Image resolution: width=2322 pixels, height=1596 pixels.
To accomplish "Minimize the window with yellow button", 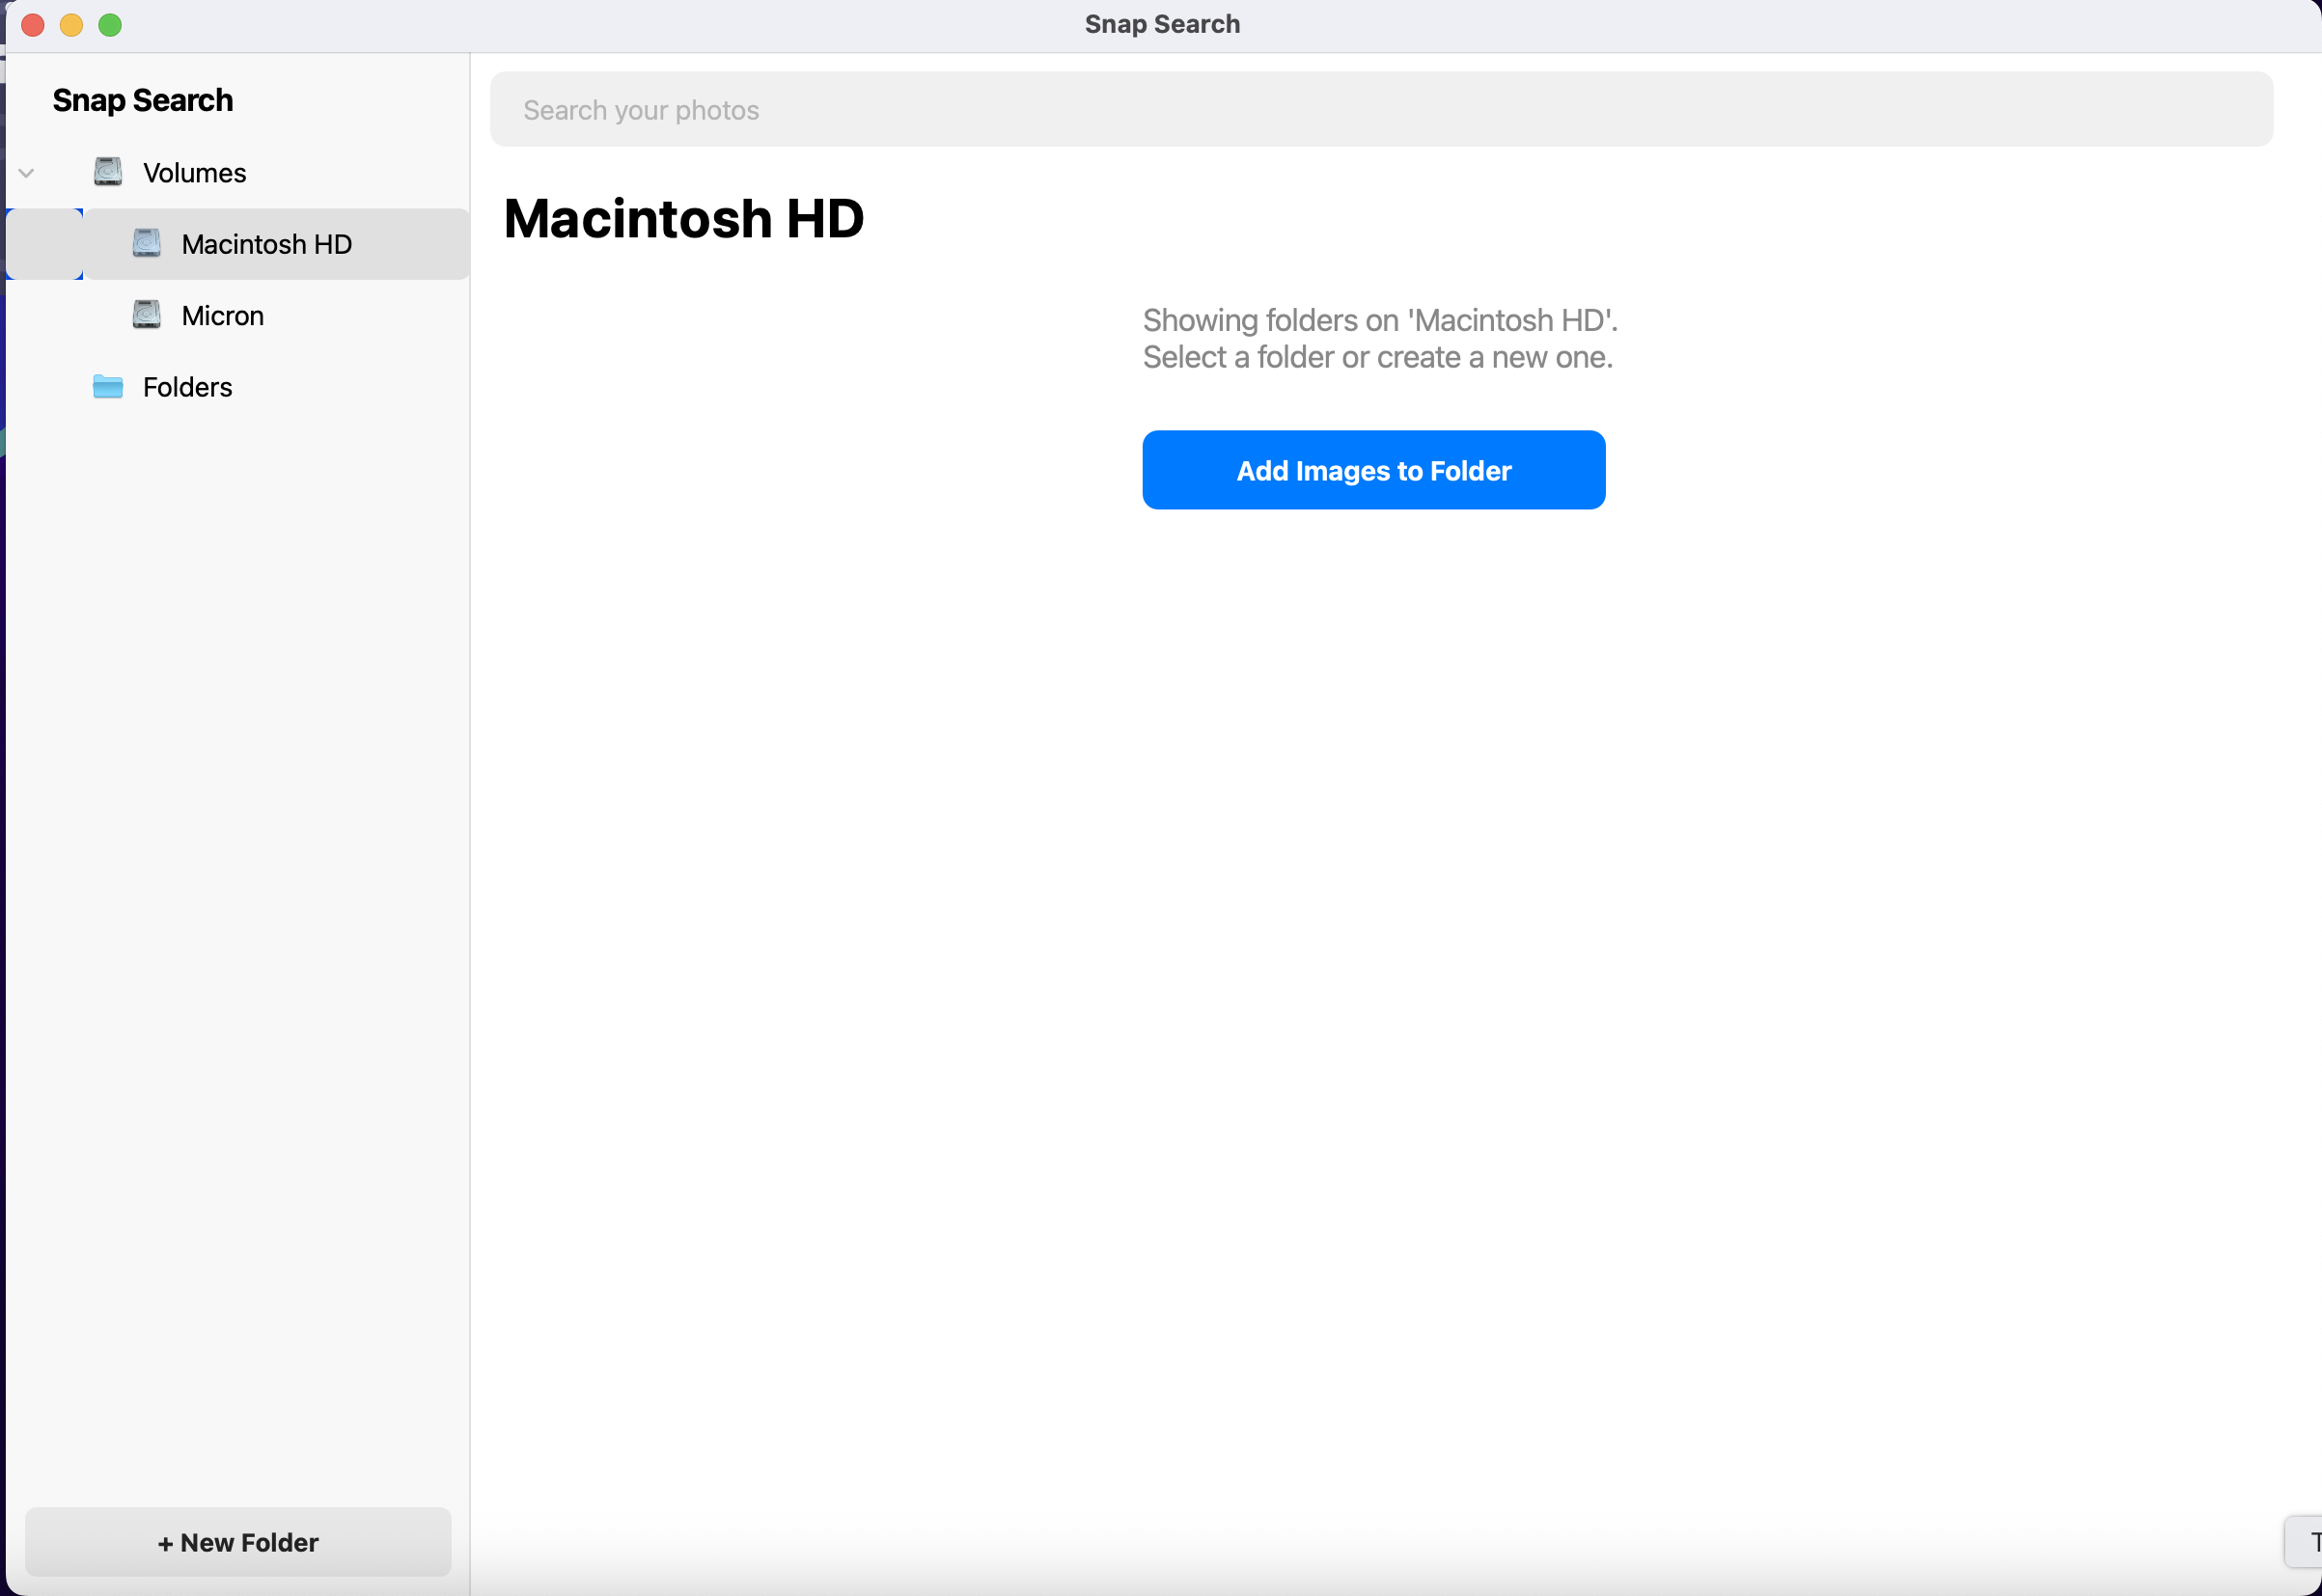I will pyautogui.click(x=71, y=25).
